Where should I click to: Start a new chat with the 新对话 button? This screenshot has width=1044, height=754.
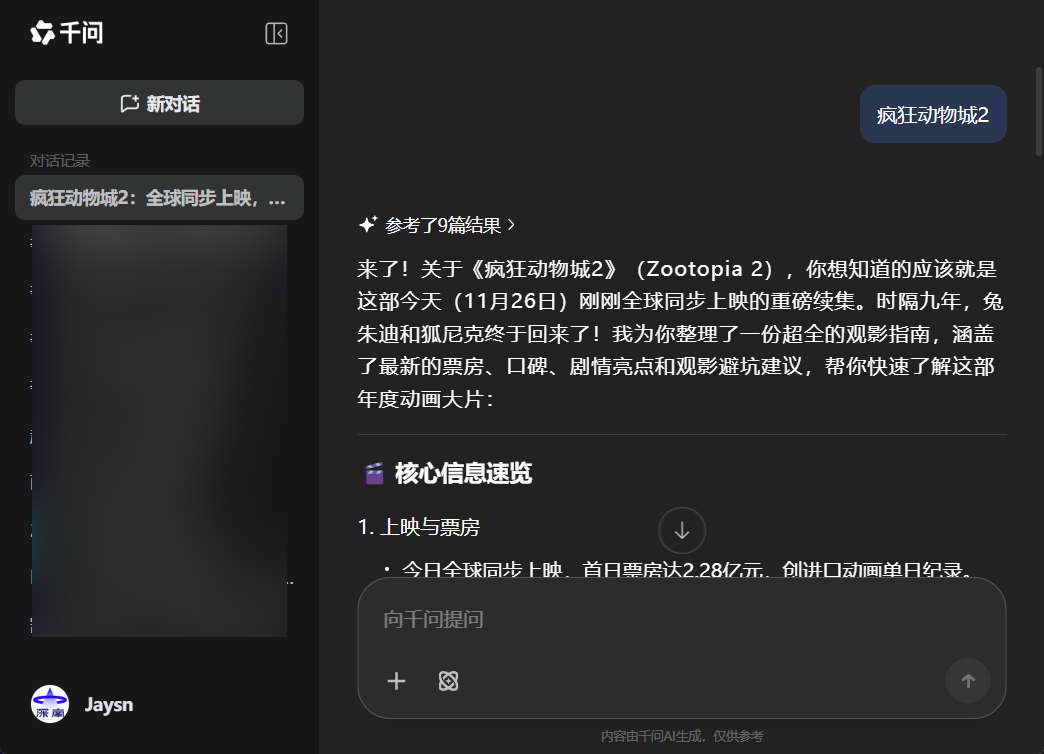[158, 102]
